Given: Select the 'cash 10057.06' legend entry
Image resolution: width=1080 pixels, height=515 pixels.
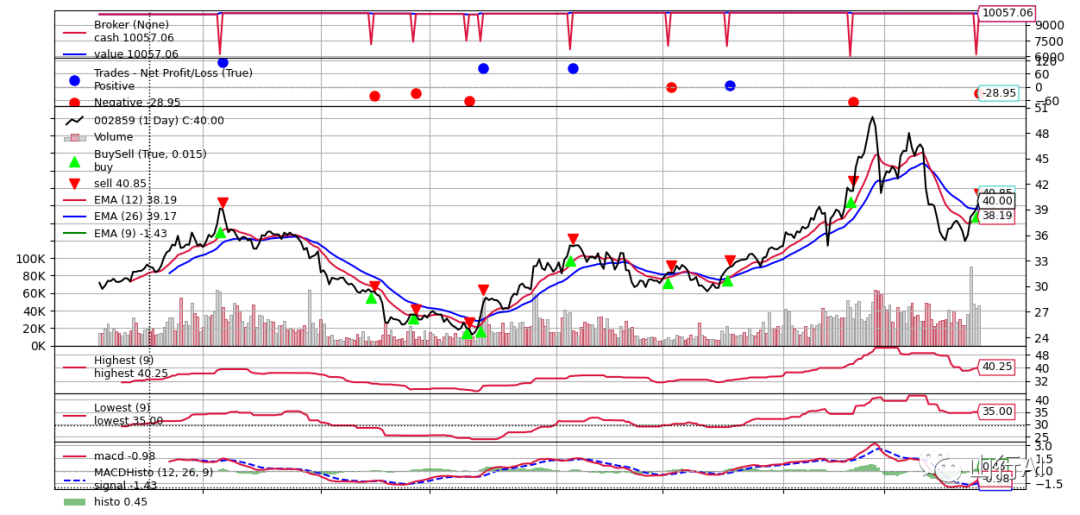Looking at the screenshot, I should (134, 38).
